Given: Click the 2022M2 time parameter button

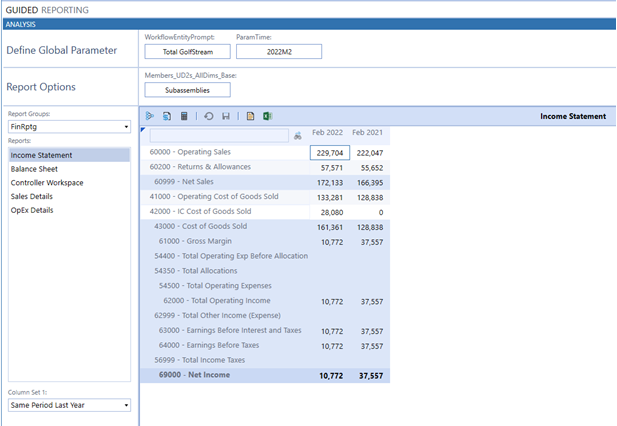Looking at the screenshot, I should [x=279, y=52].
